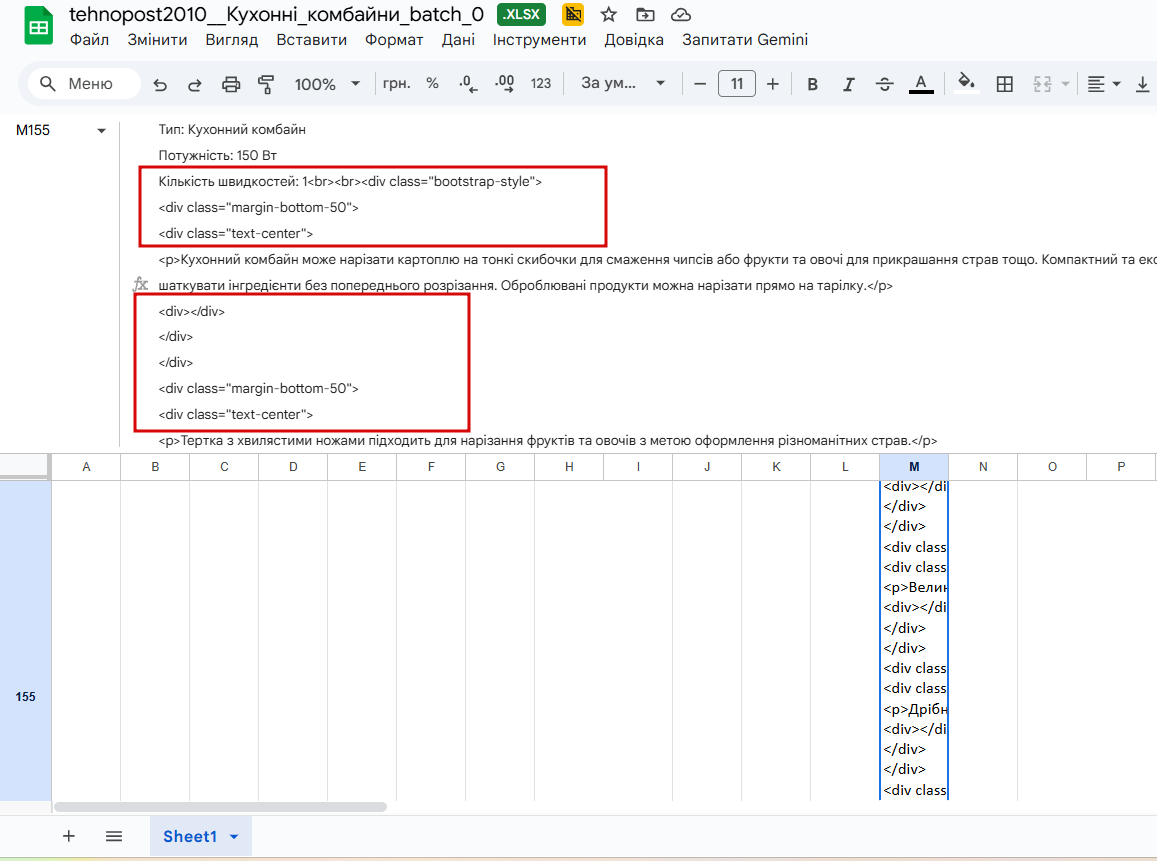Open the text color picker
The image size is (1157, 861).
click(921, 84)
